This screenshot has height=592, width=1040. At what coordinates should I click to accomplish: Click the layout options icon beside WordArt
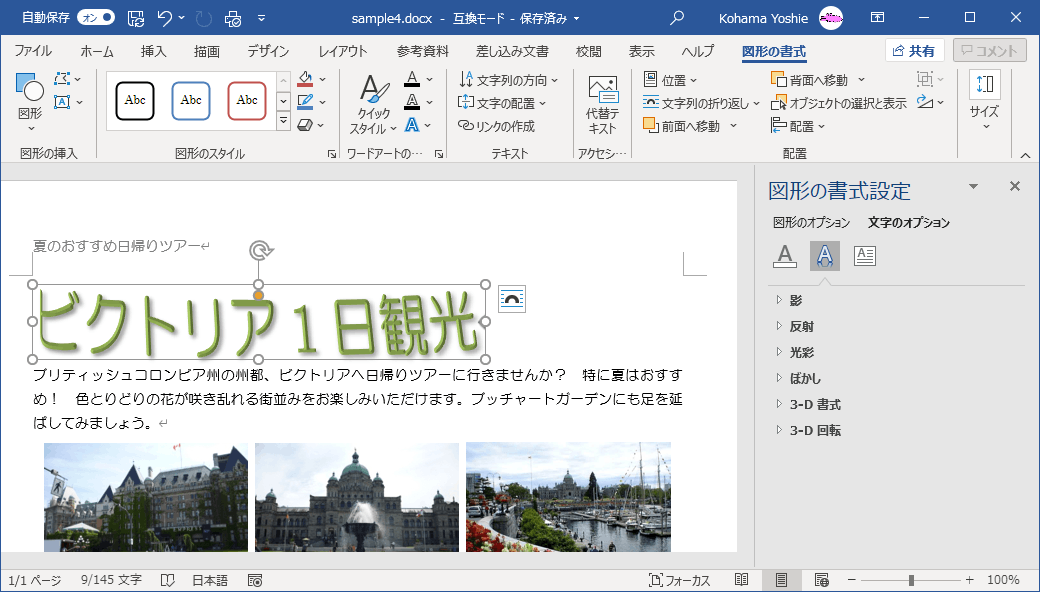[x=512, y=299]
